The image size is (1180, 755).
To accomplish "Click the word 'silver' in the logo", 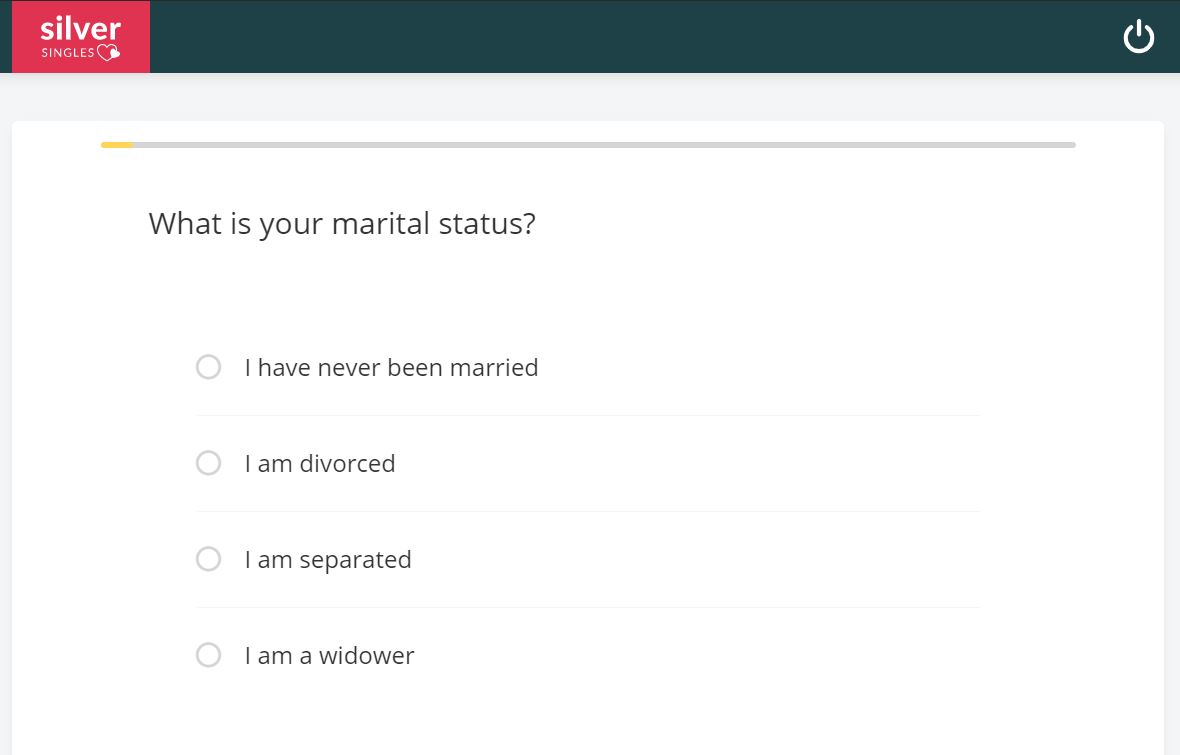I will pos(81,29).
